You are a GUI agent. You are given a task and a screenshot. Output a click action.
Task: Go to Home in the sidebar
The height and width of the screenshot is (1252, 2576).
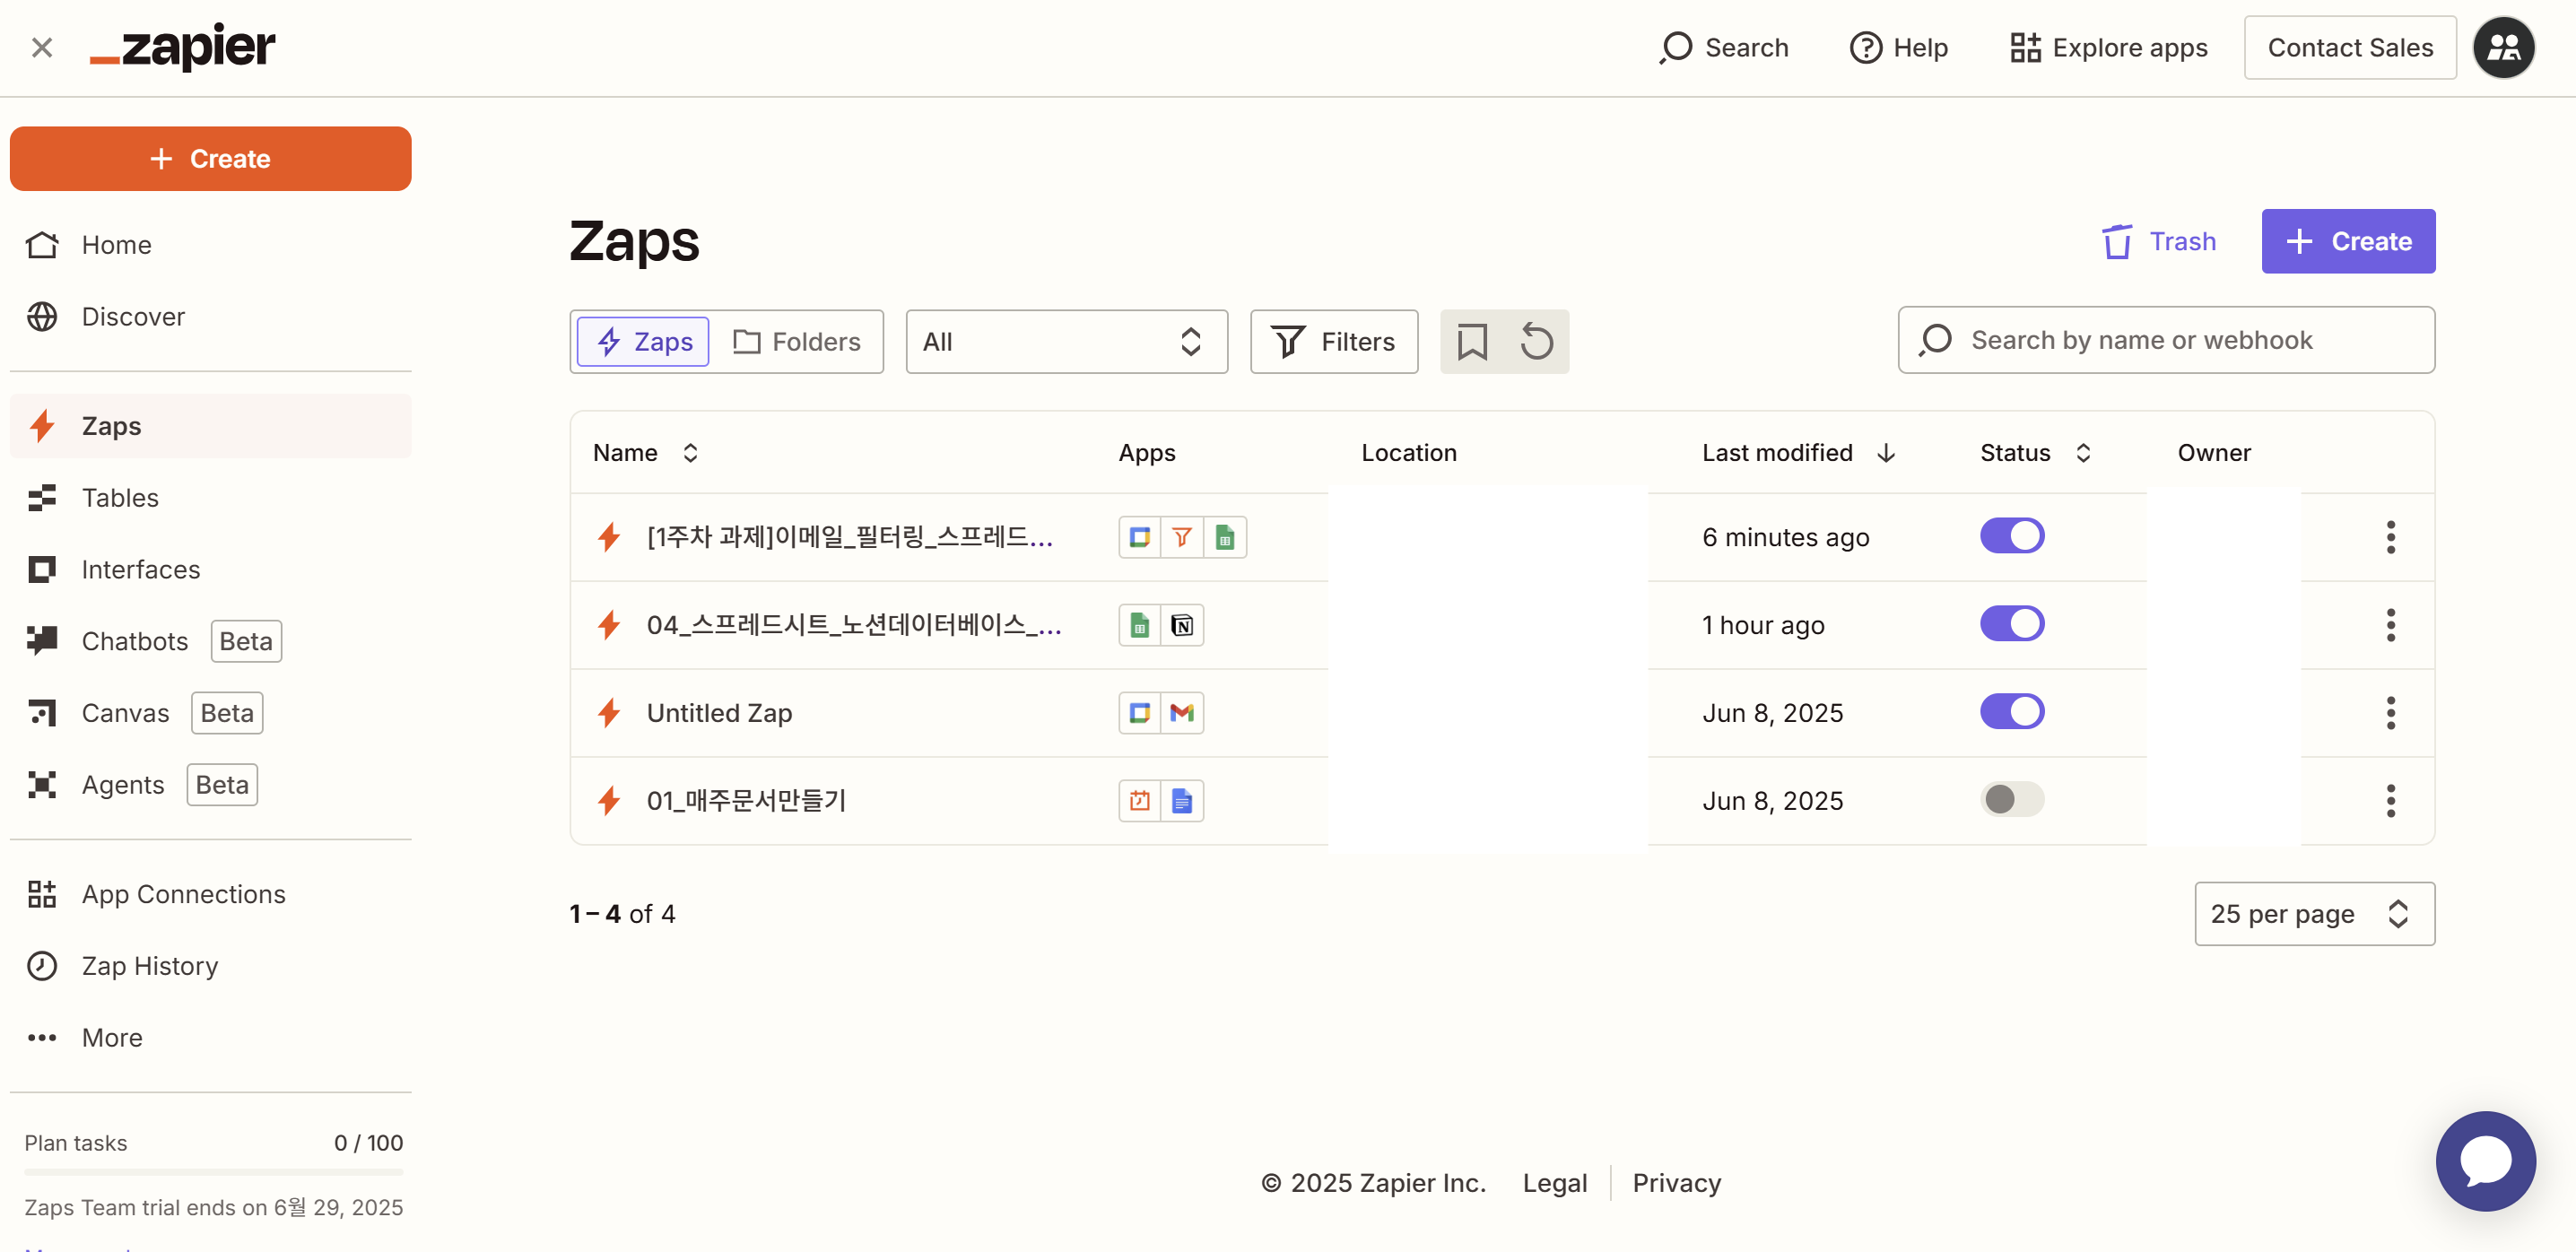click(x=210, y=245)
